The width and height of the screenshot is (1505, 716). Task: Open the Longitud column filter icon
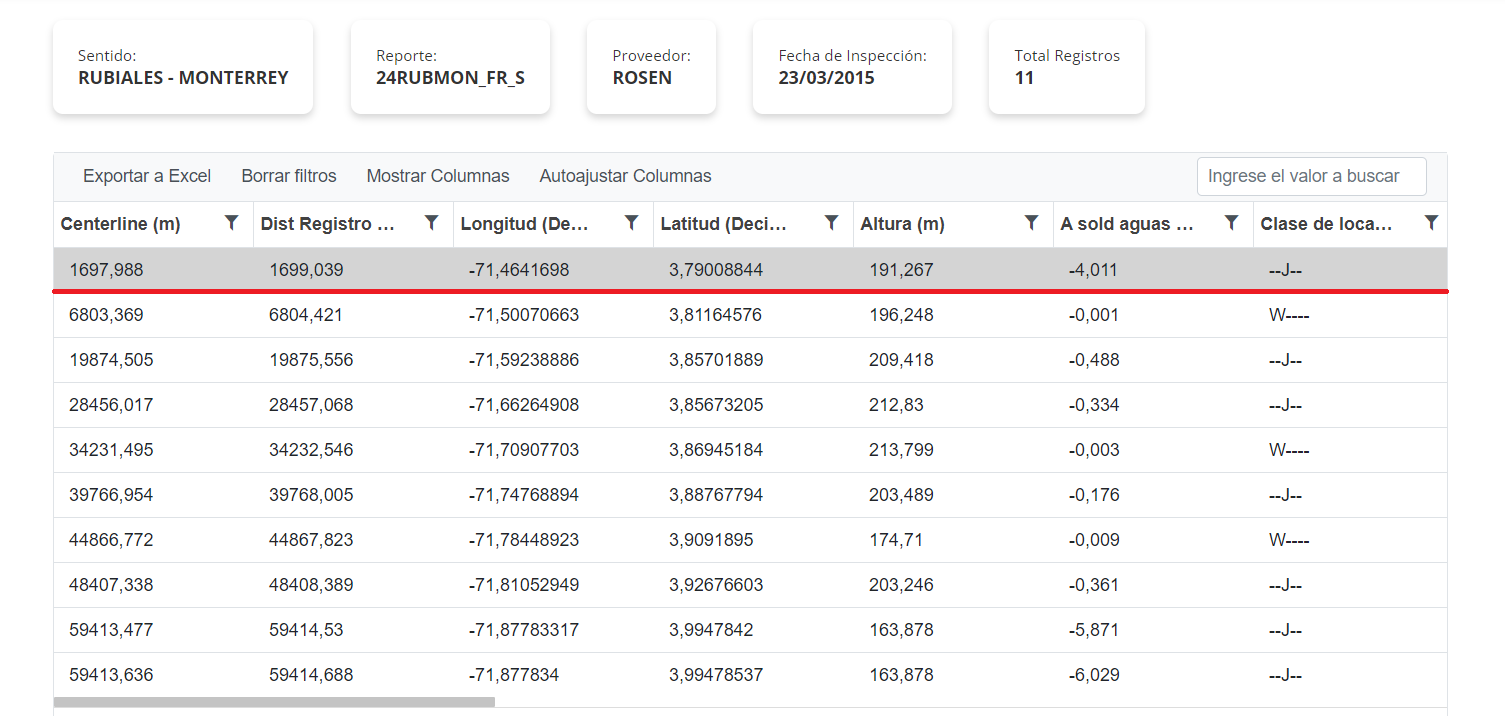pyautogui.click(x=632, y=223)
